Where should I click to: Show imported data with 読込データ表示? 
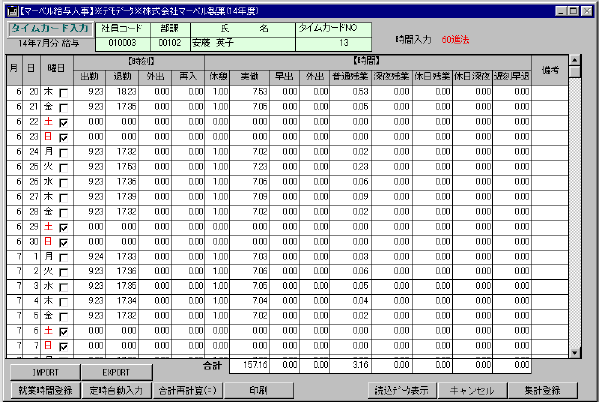(402, 390)
